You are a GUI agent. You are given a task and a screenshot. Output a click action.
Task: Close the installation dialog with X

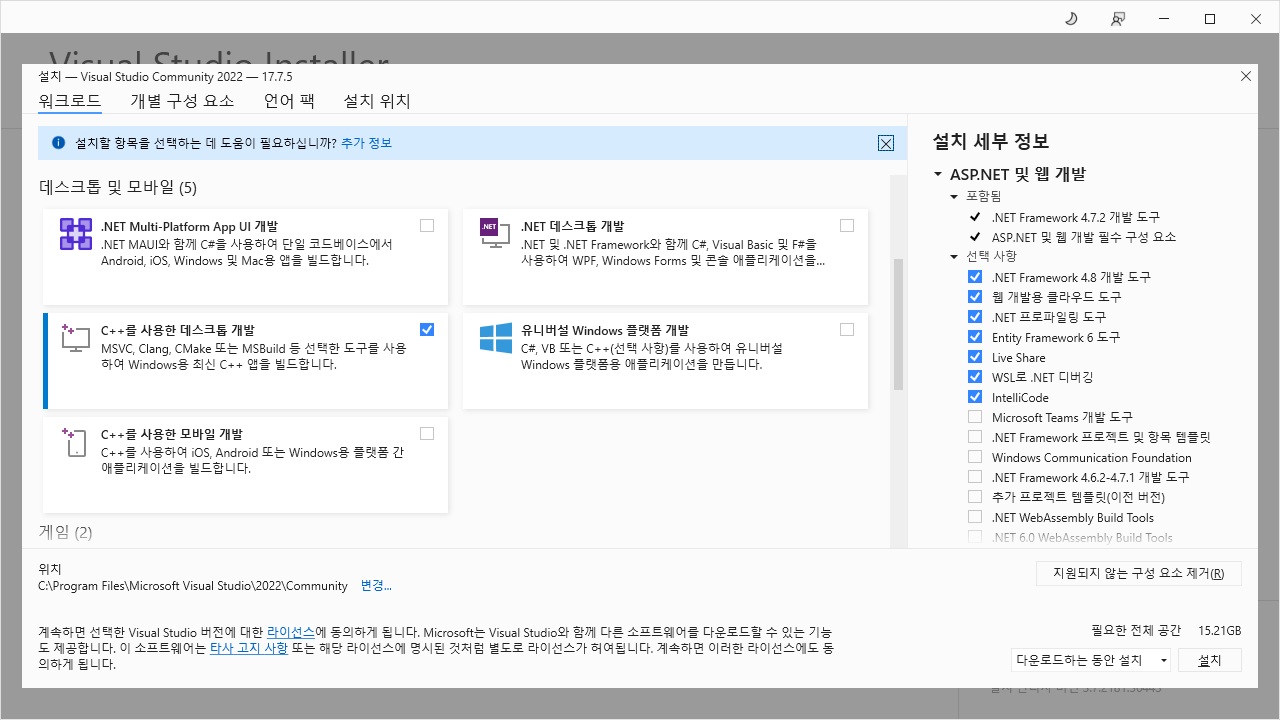(x=1246, y=76)
